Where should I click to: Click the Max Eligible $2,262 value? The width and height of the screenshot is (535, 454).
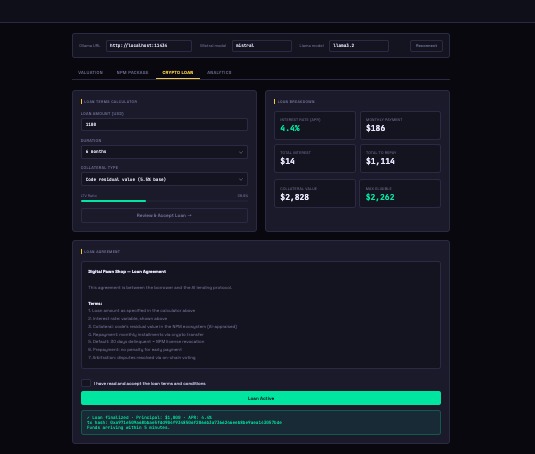point(380,197)
